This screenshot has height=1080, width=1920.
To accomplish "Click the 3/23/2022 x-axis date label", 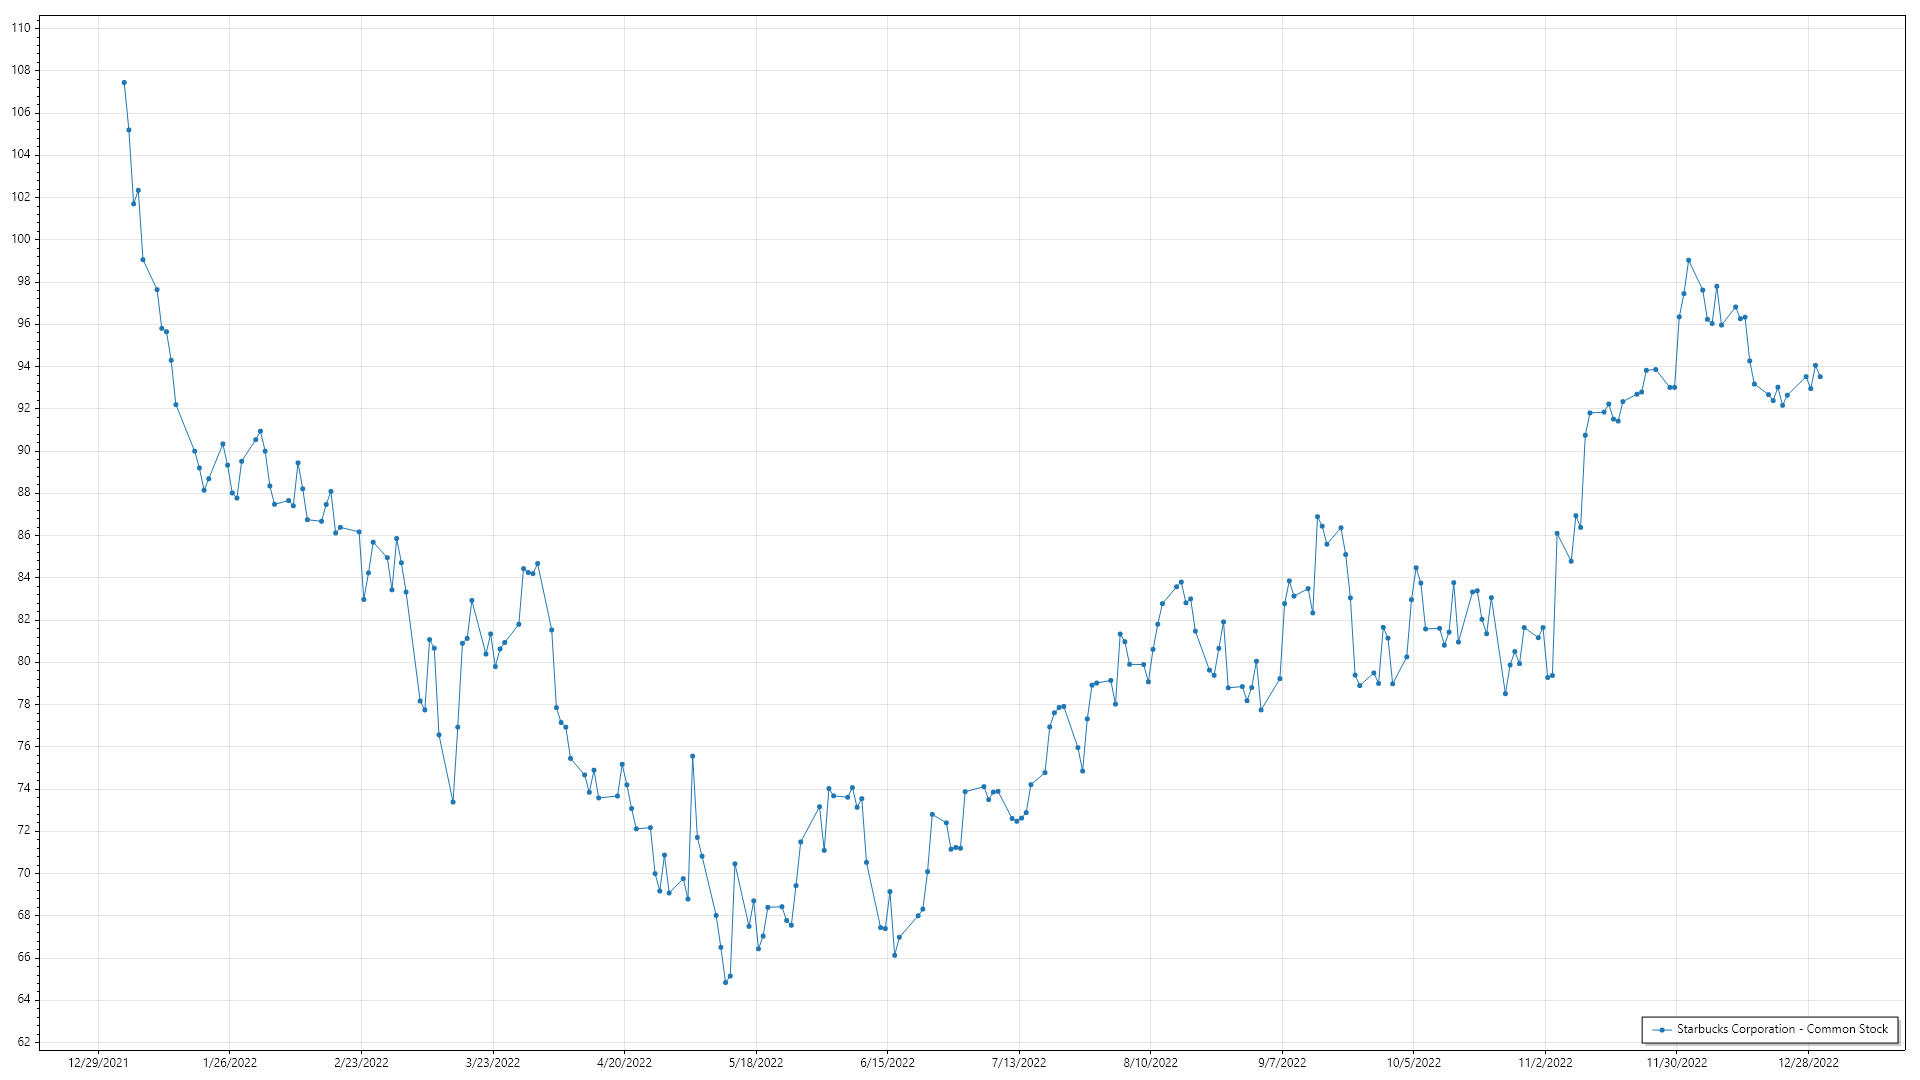I will (x=493, y=1062).
